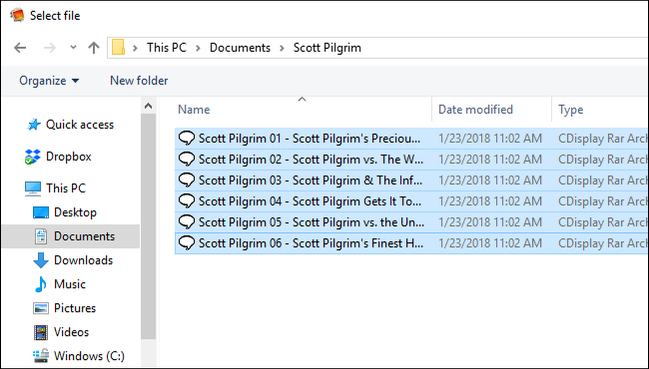Click date modified of Scott Pilgrim 03 row
The height and width of the screenshot is (369, 649).
tap(490, 181)
